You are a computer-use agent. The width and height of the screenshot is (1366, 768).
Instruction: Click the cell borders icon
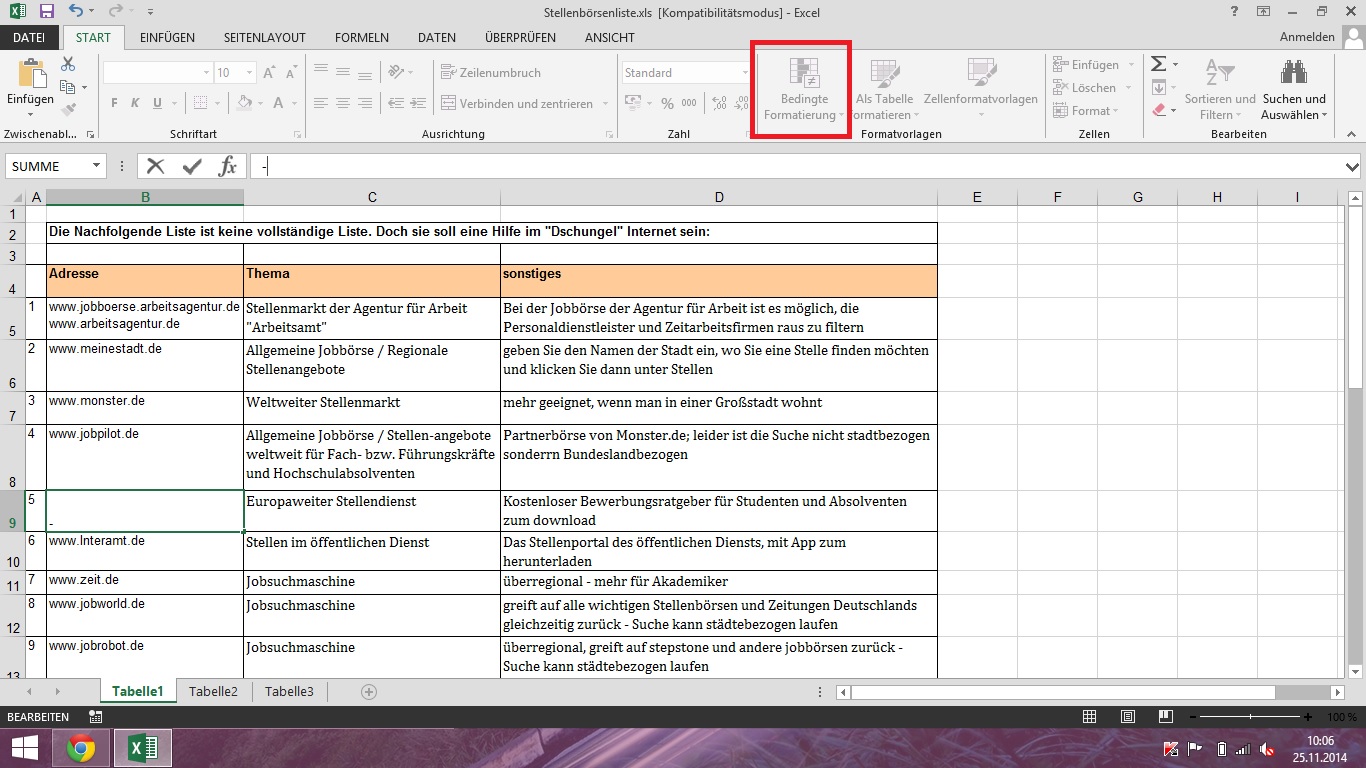coord(200,103)
